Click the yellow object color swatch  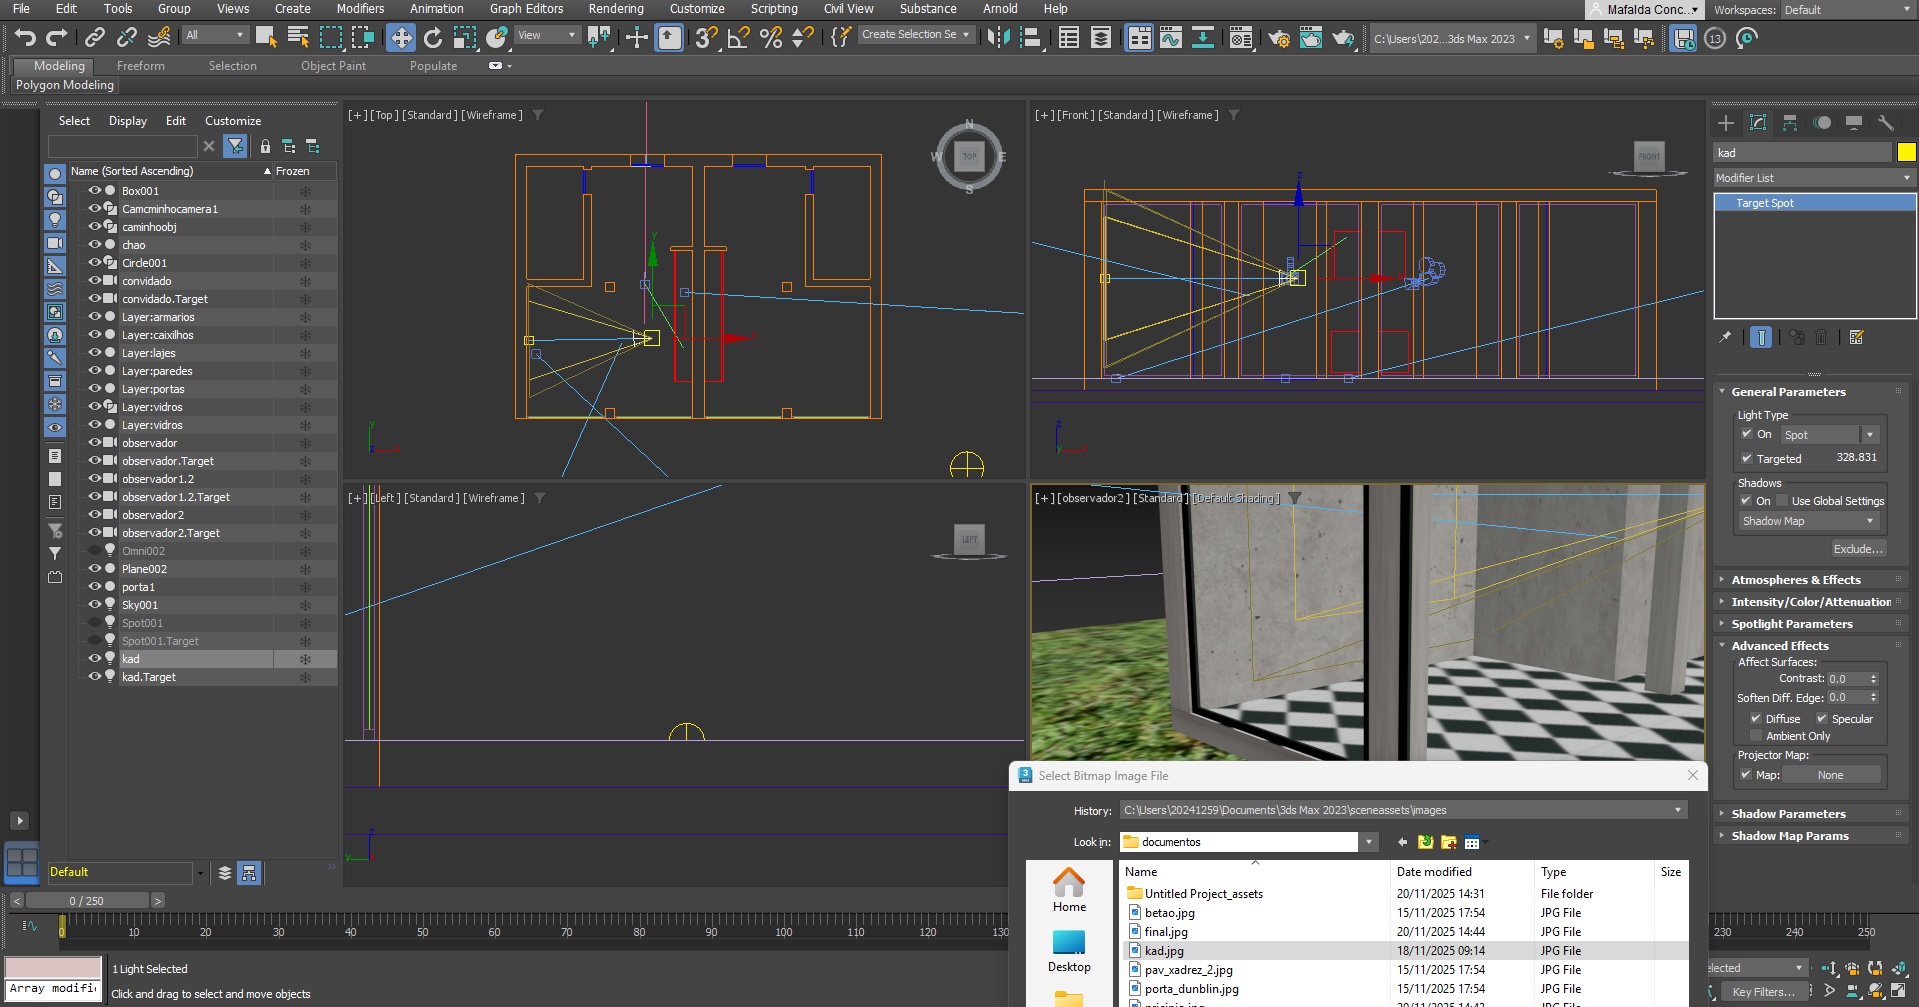point(1906,153)
